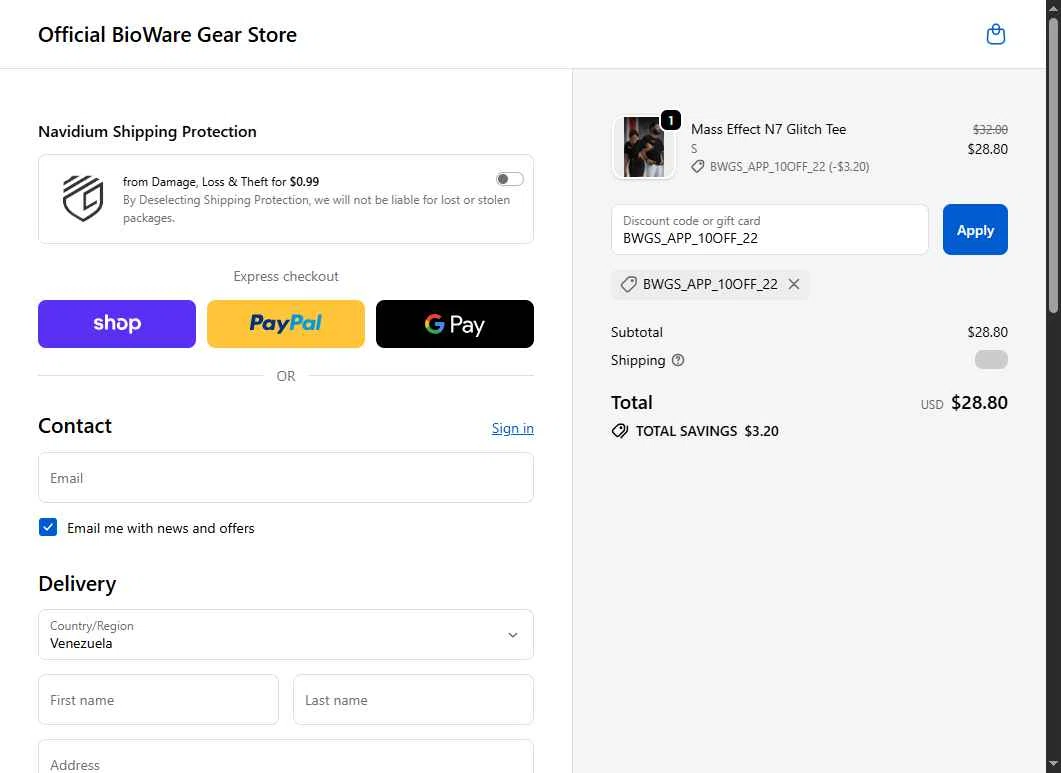Apply the discount code
This screenshot has width=1061, height=773.
point(975,229)
